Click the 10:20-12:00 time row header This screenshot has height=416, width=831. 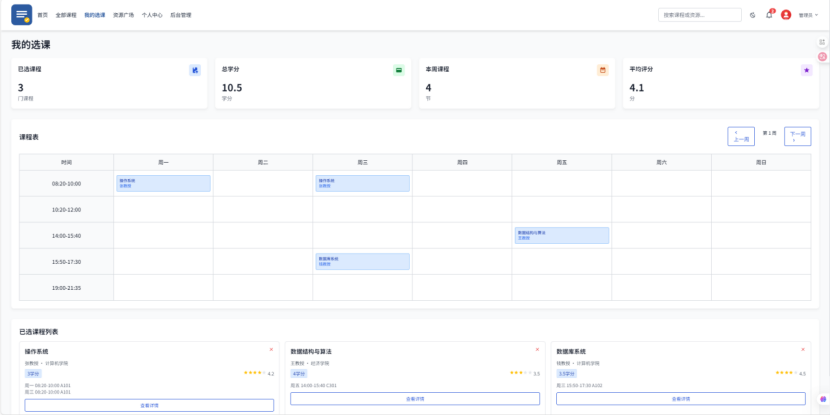click(x=66, y=210)
